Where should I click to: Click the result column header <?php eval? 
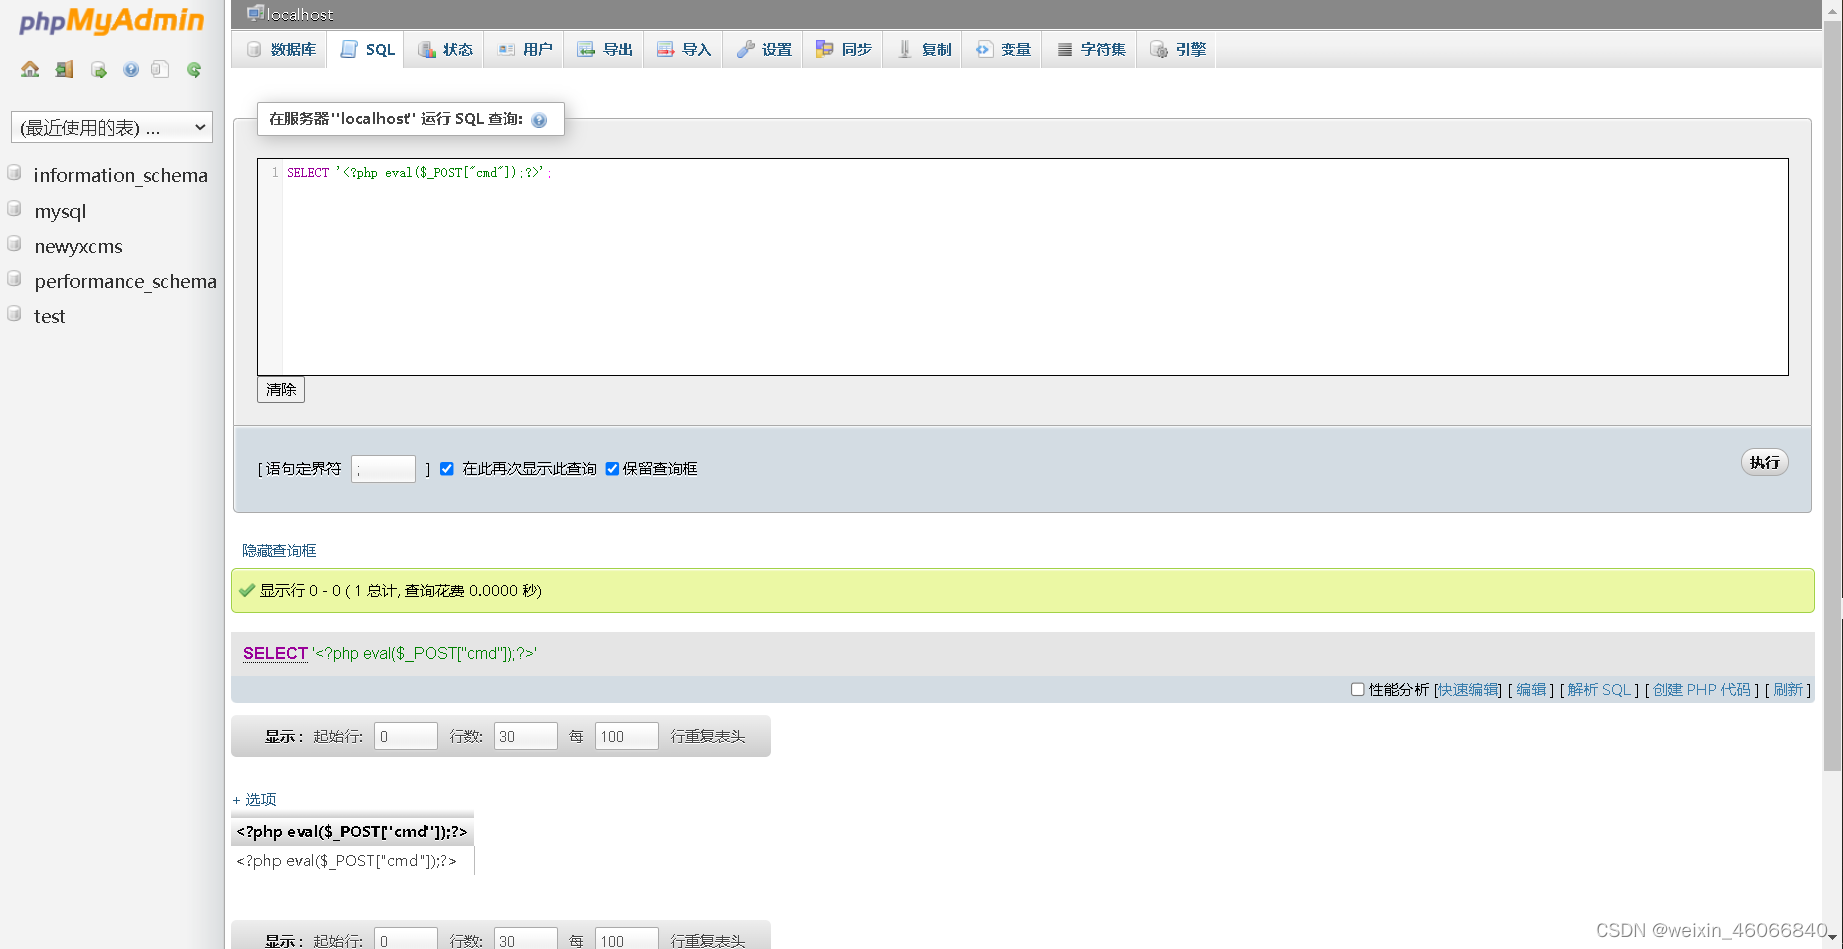pyautogui.click(x=352, y=832)
